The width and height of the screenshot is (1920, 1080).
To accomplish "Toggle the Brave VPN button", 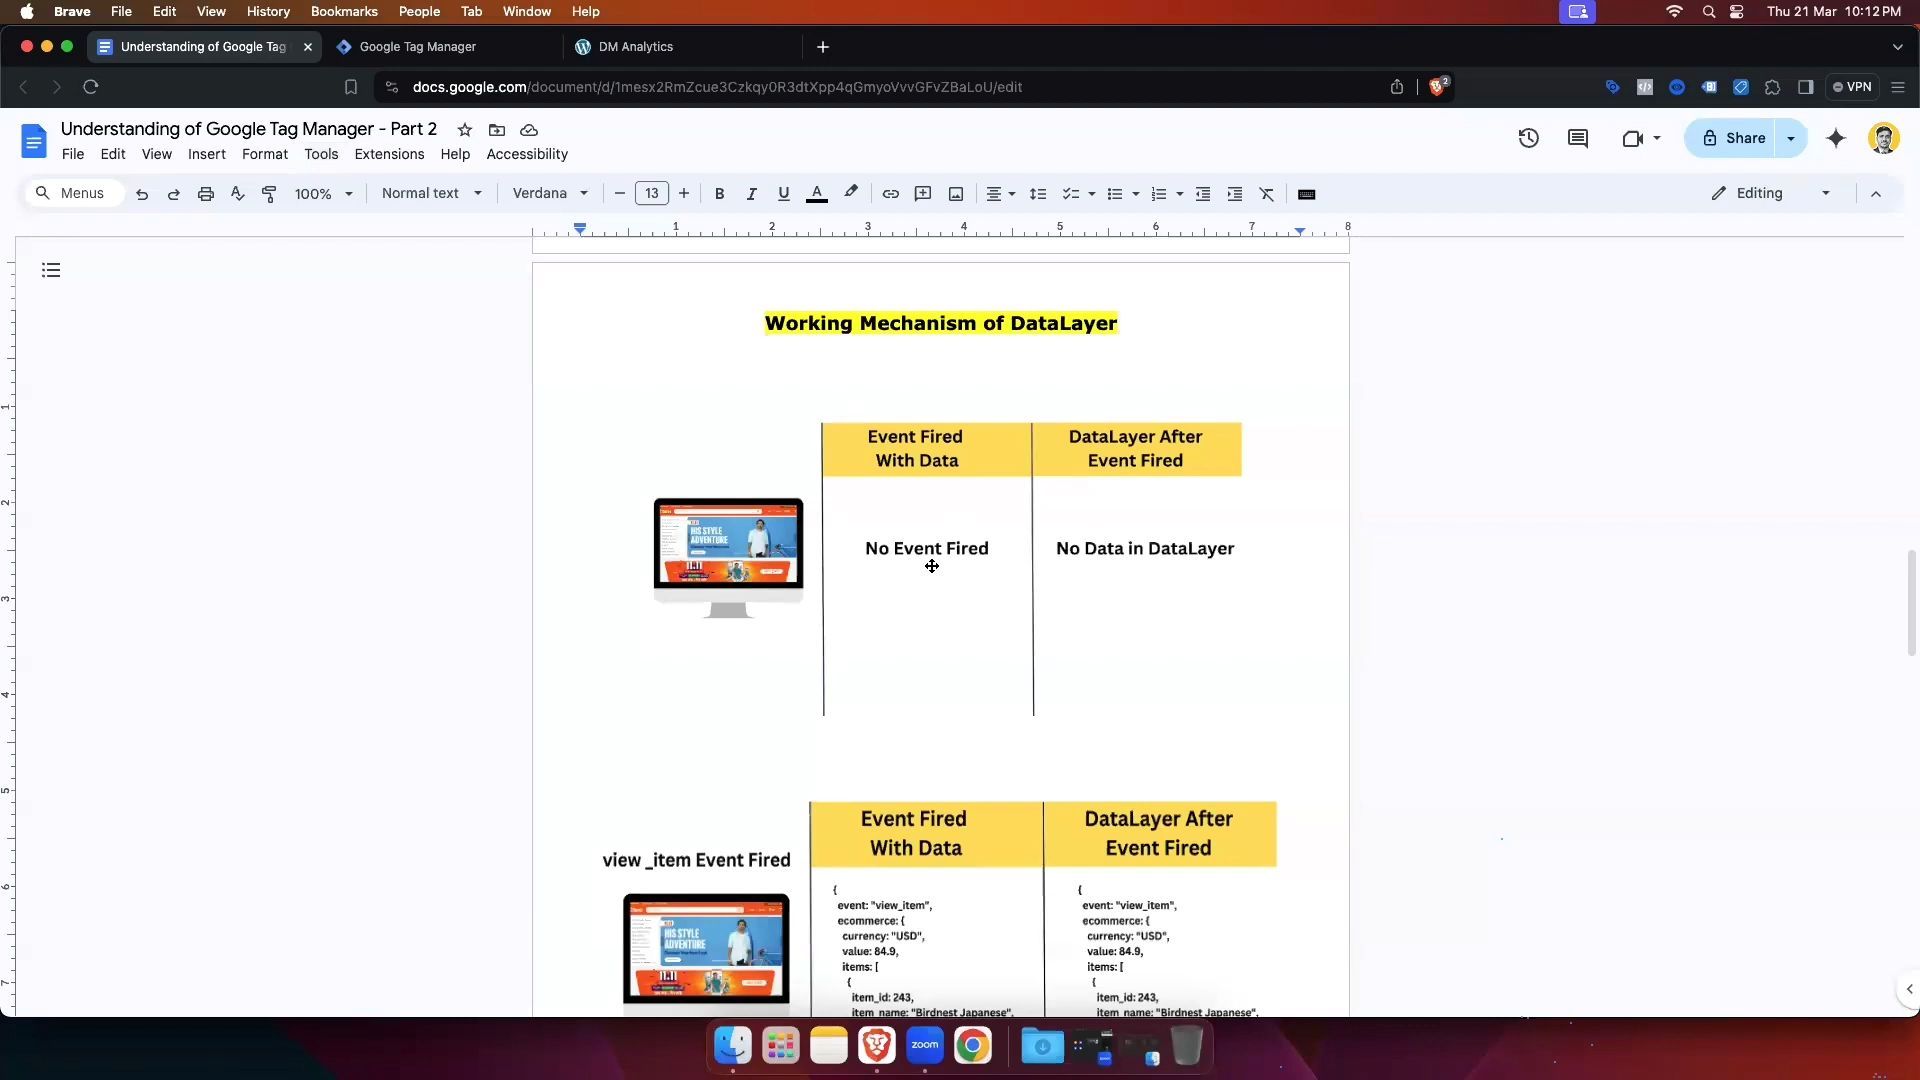I will click(1852, 87).
